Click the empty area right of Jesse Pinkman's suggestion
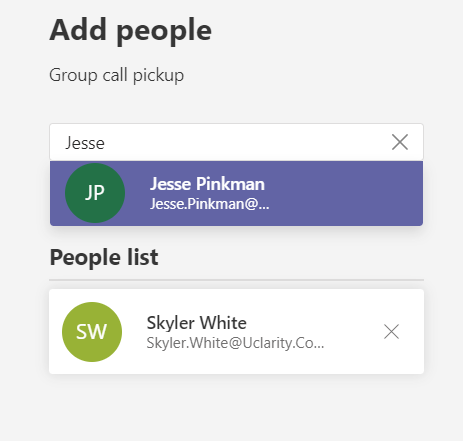463x441 pixels. [345, 193]
